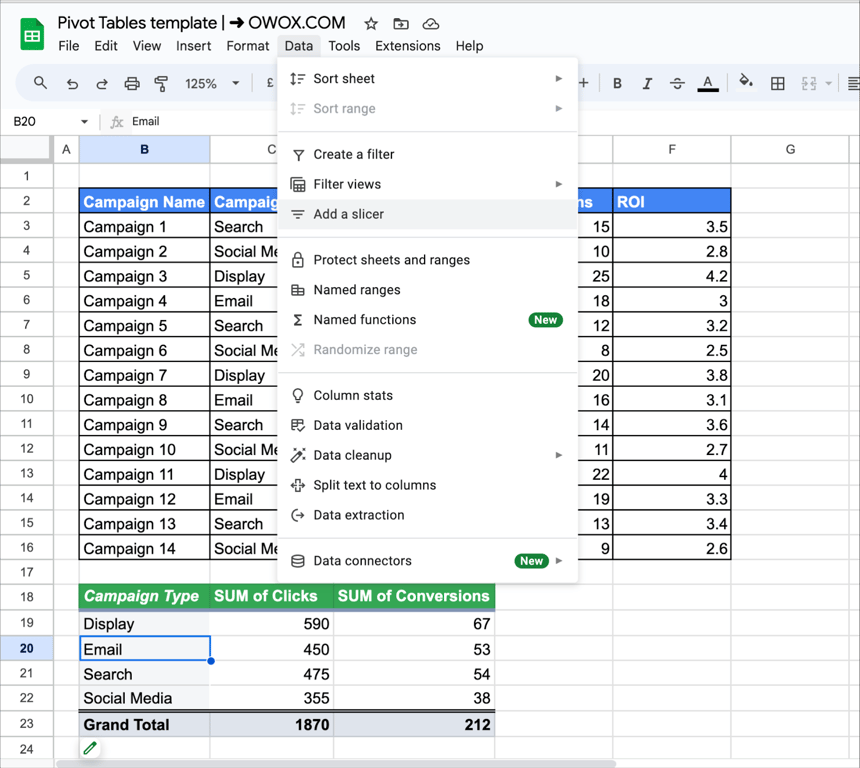The image size is (860, 768).
Task: Print the spreadsheet
Action: point(132,83)
